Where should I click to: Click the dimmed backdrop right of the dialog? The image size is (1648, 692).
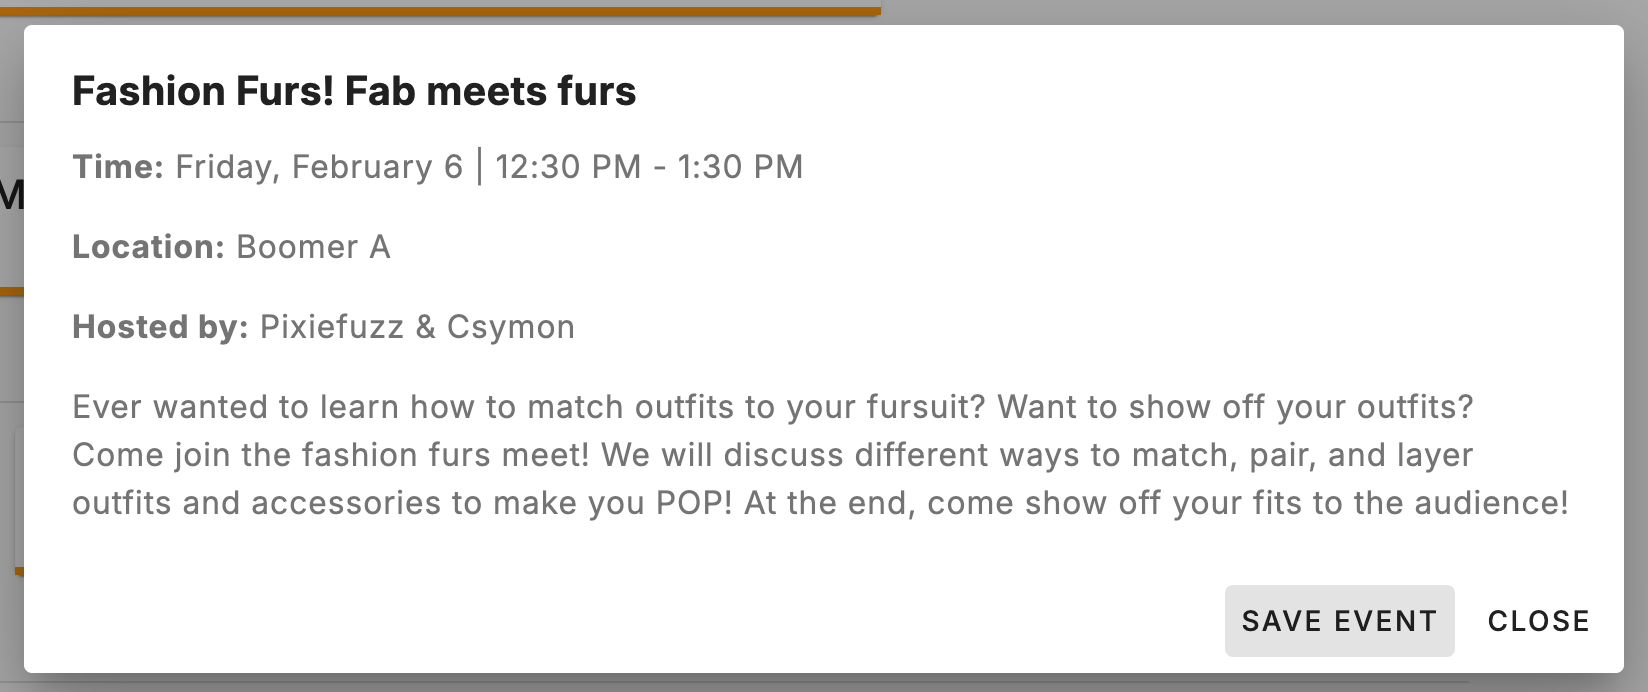pyautogui.click(x=1636, y=350)
